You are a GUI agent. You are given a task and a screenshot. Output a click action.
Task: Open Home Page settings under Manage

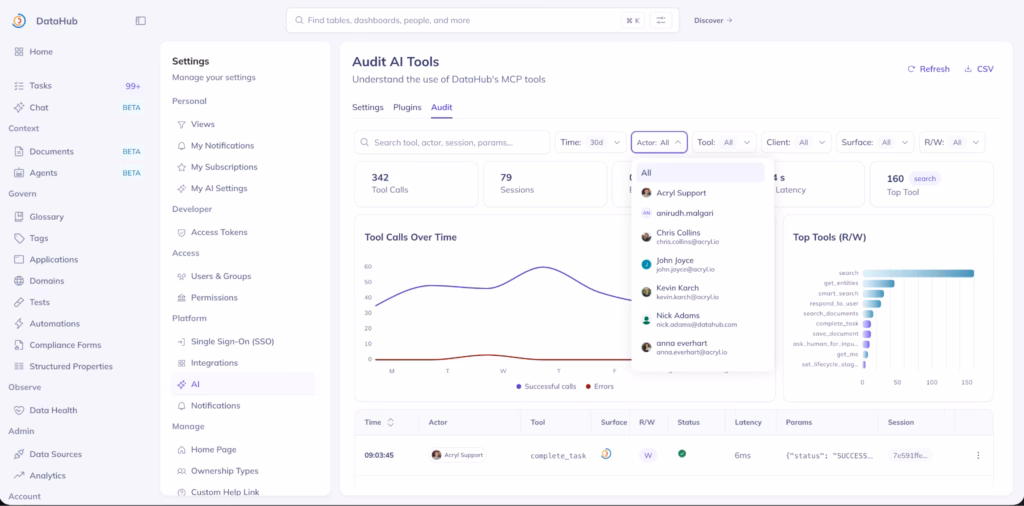(x=214, y=450)
